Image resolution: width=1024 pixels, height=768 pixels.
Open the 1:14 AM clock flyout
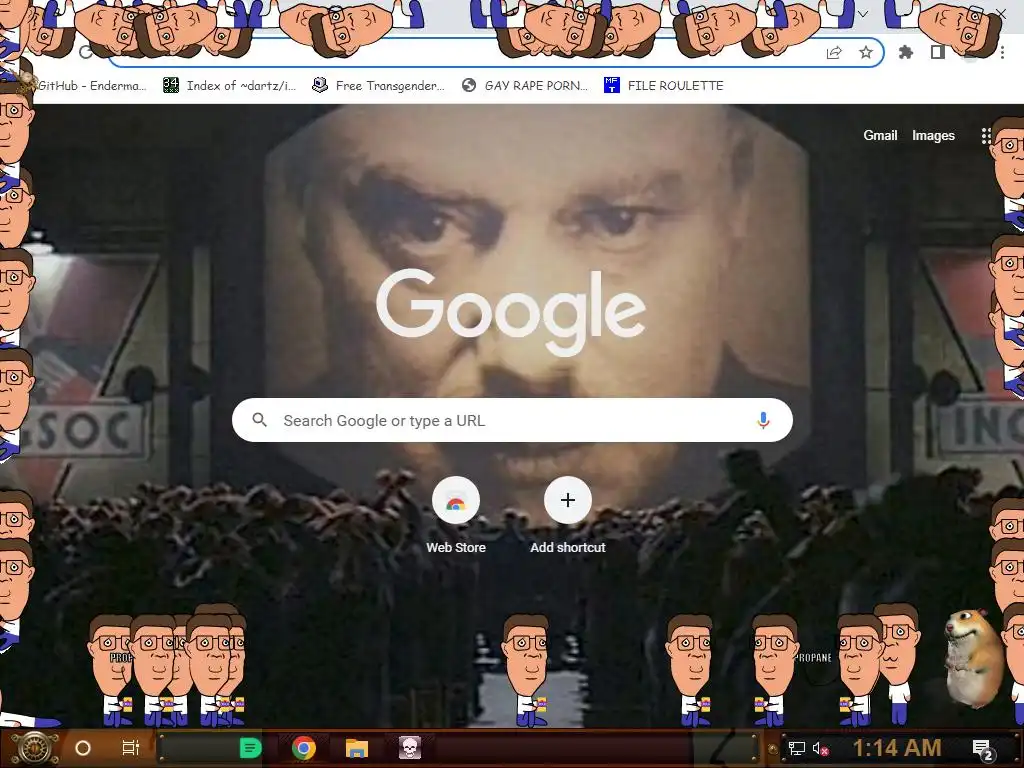pos(897,748)
